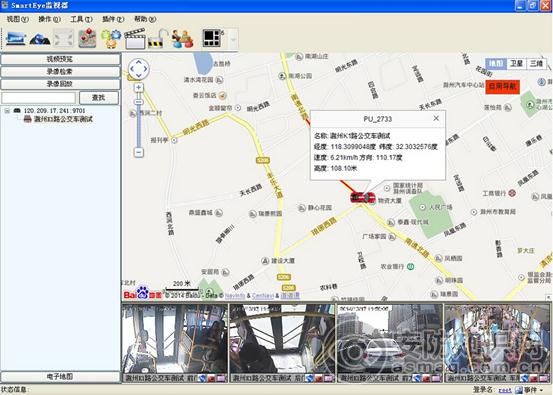Screen dimensions: 553x395
Task: Open the CenNavi link
Action: pos(263,296)
